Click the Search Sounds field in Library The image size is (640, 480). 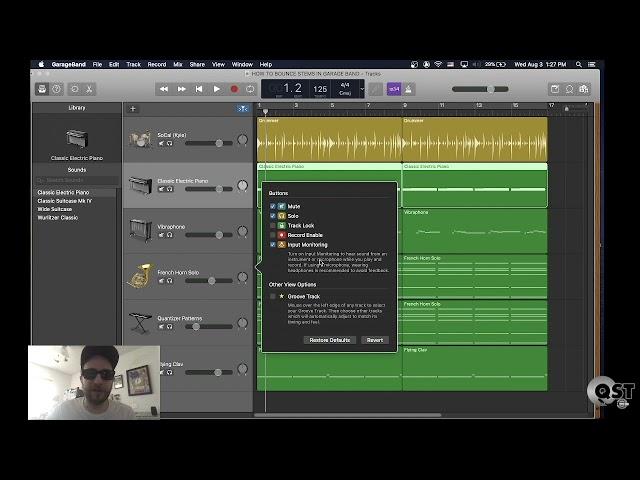(76, 180)
